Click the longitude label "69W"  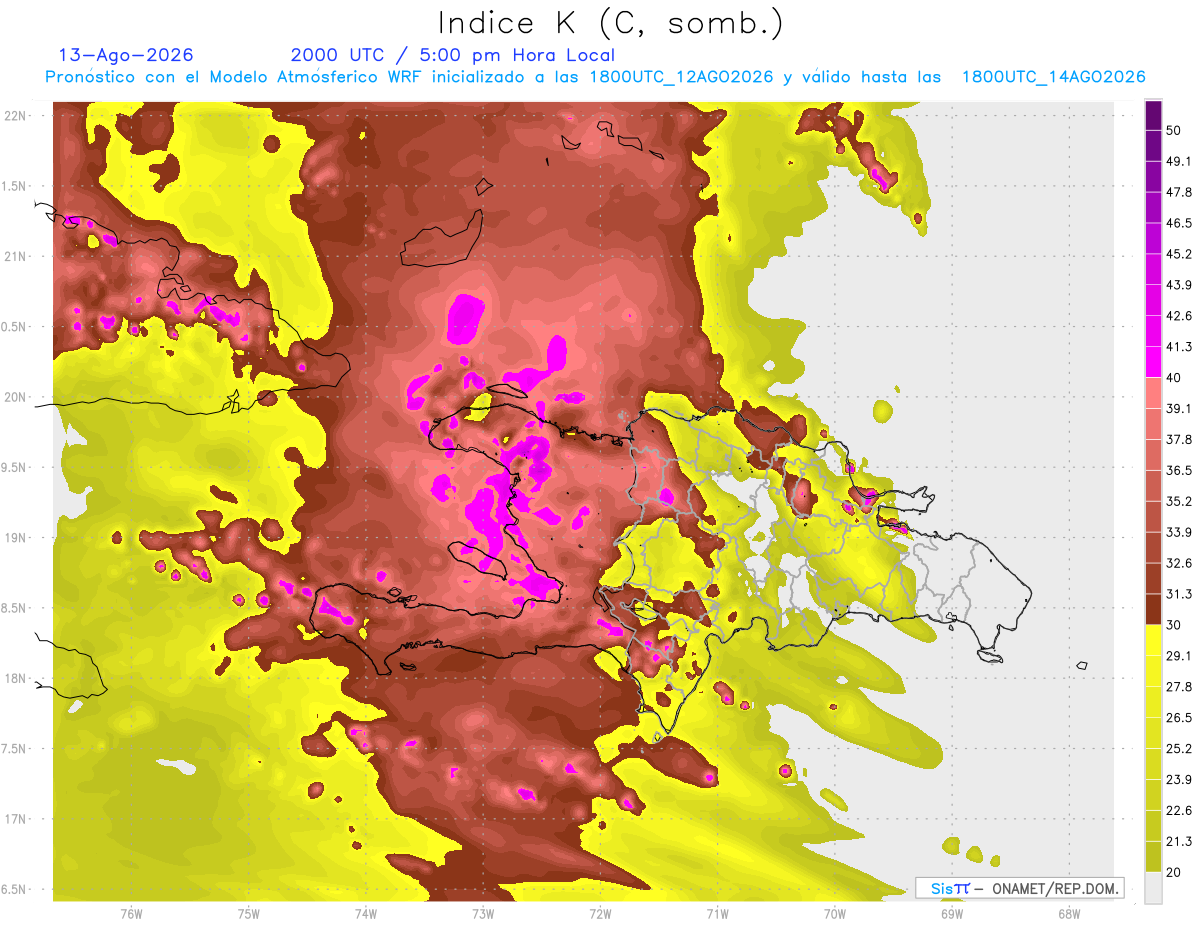tap(951, 913)
